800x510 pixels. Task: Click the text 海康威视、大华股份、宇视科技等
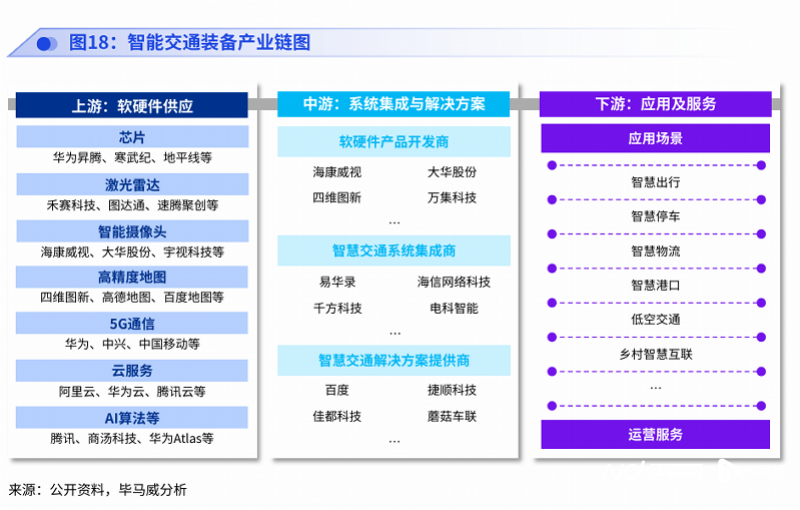(132, 252)
